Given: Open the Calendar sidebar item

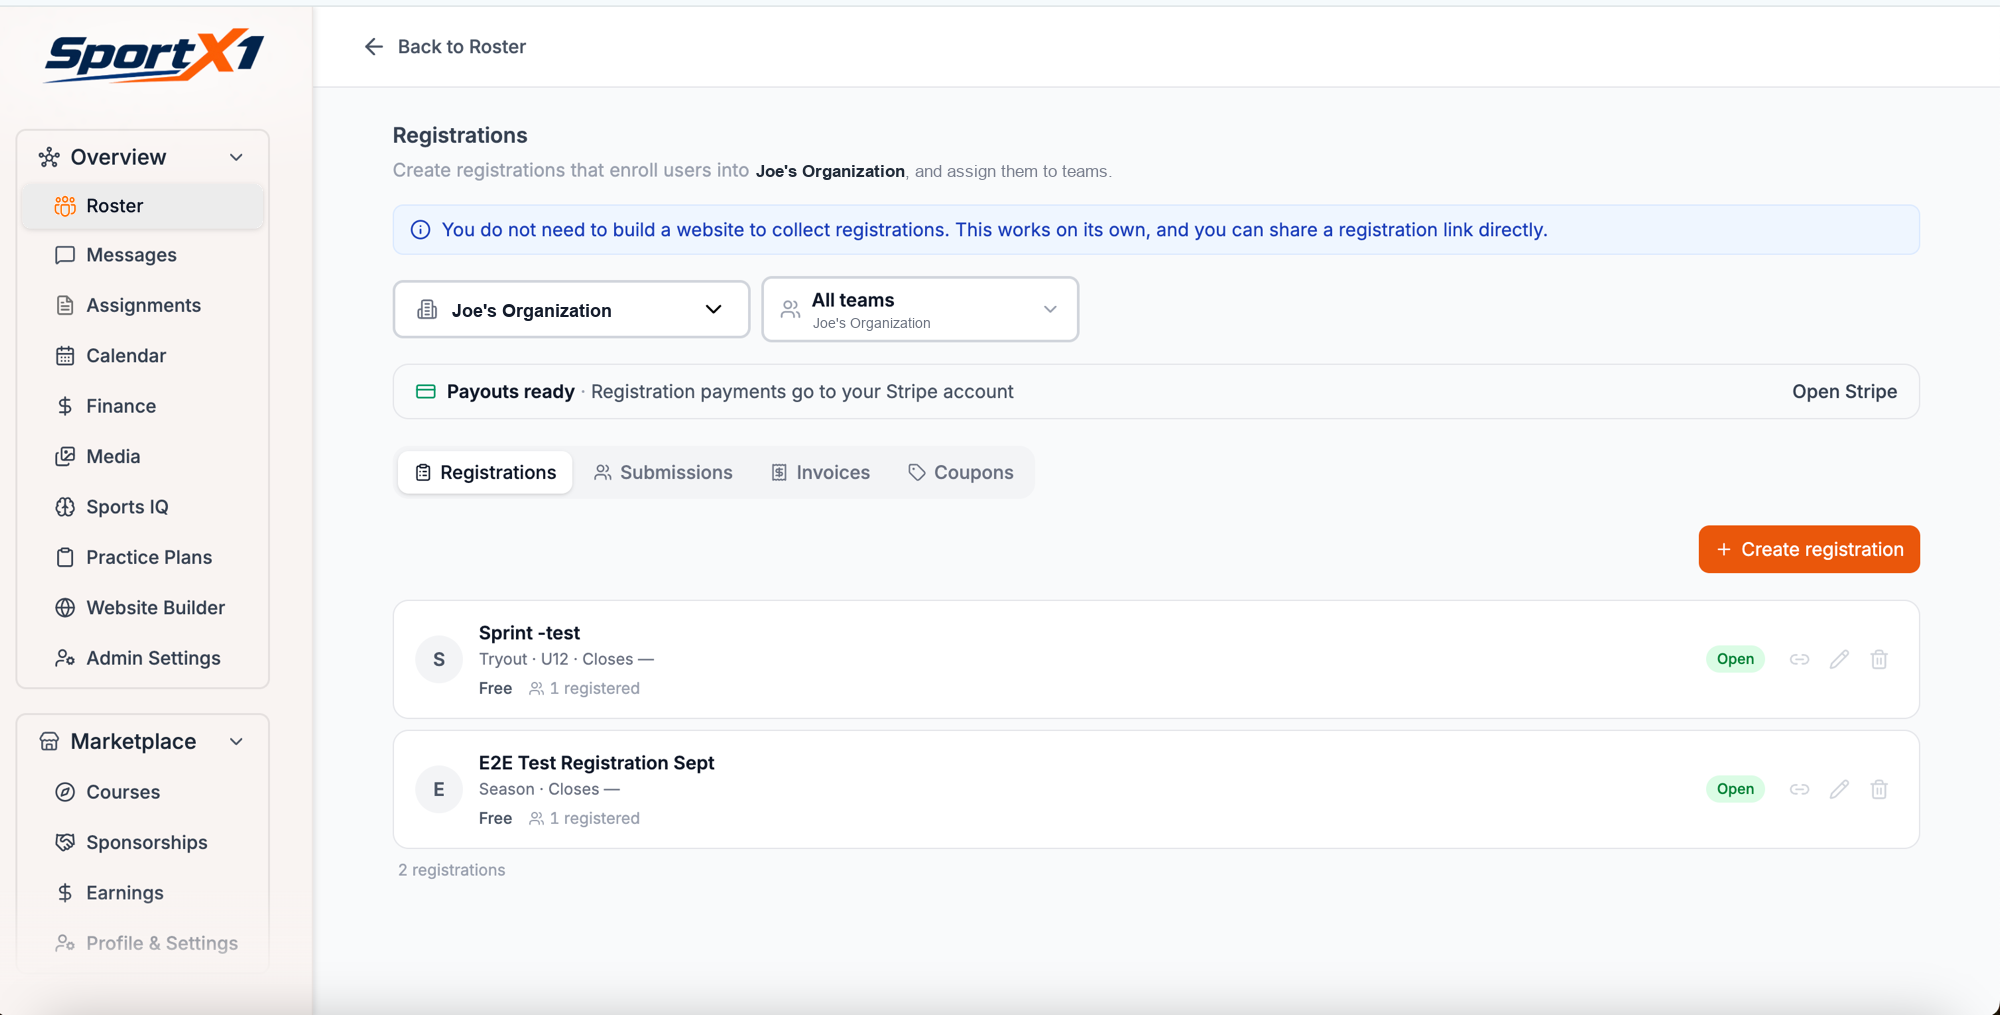Looking at the screenshot, I should (x=143, y=355).
